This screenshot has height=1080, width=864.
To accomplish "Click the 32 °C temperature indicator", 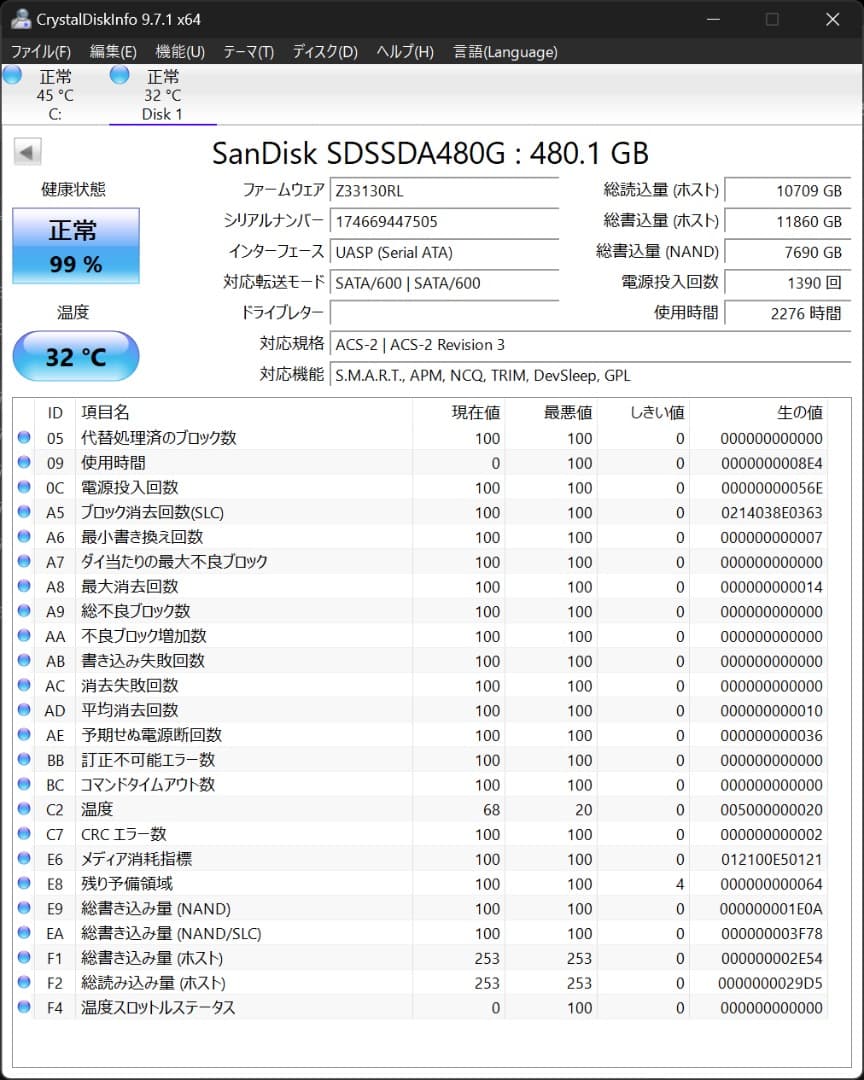I will coord(75,356).
